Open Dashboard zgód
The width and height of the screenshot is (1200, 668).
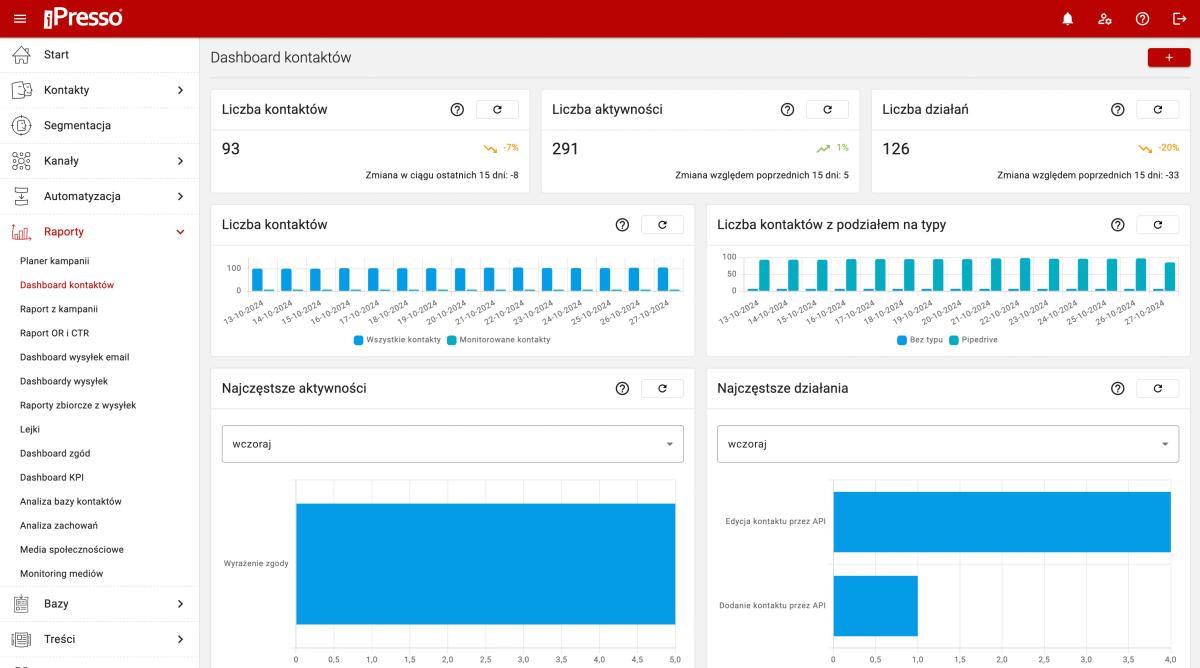pyautogui.click(x=55, y=453)
